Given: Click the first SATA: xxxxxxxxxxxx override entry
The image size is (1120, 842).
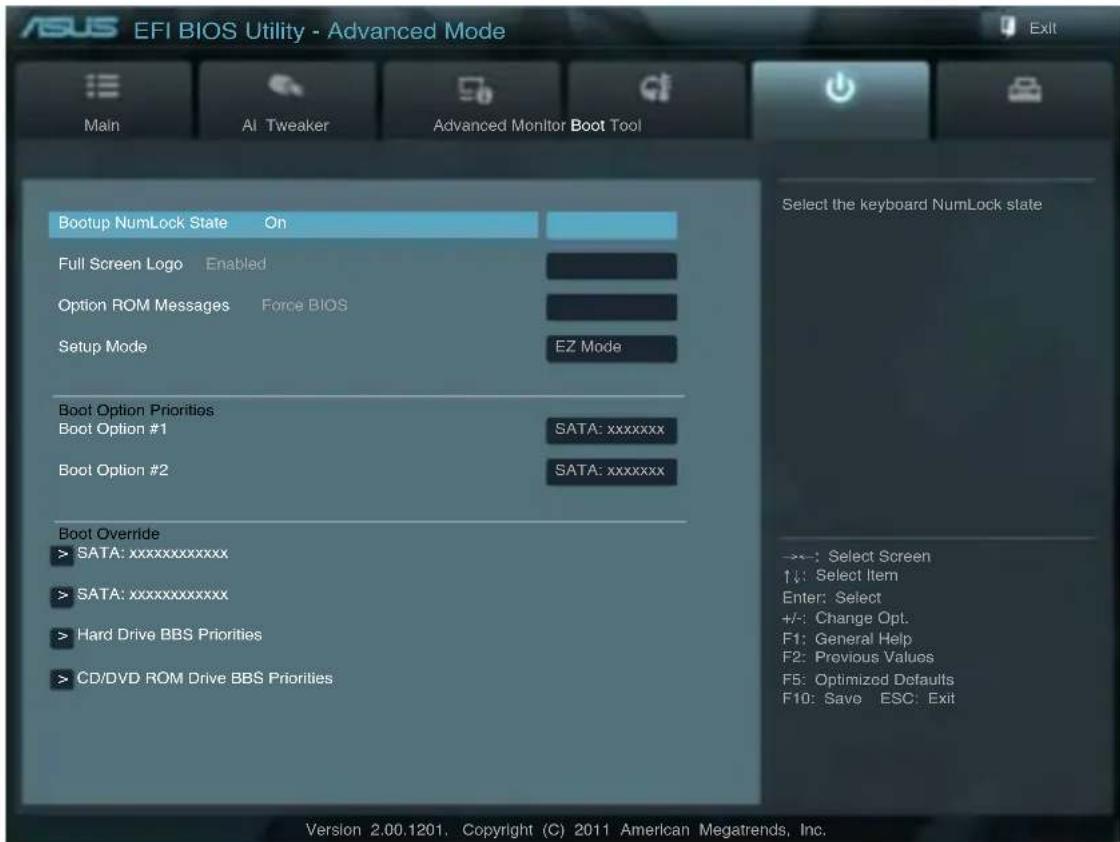Looking at the screenshot, I should coord(153,553).
